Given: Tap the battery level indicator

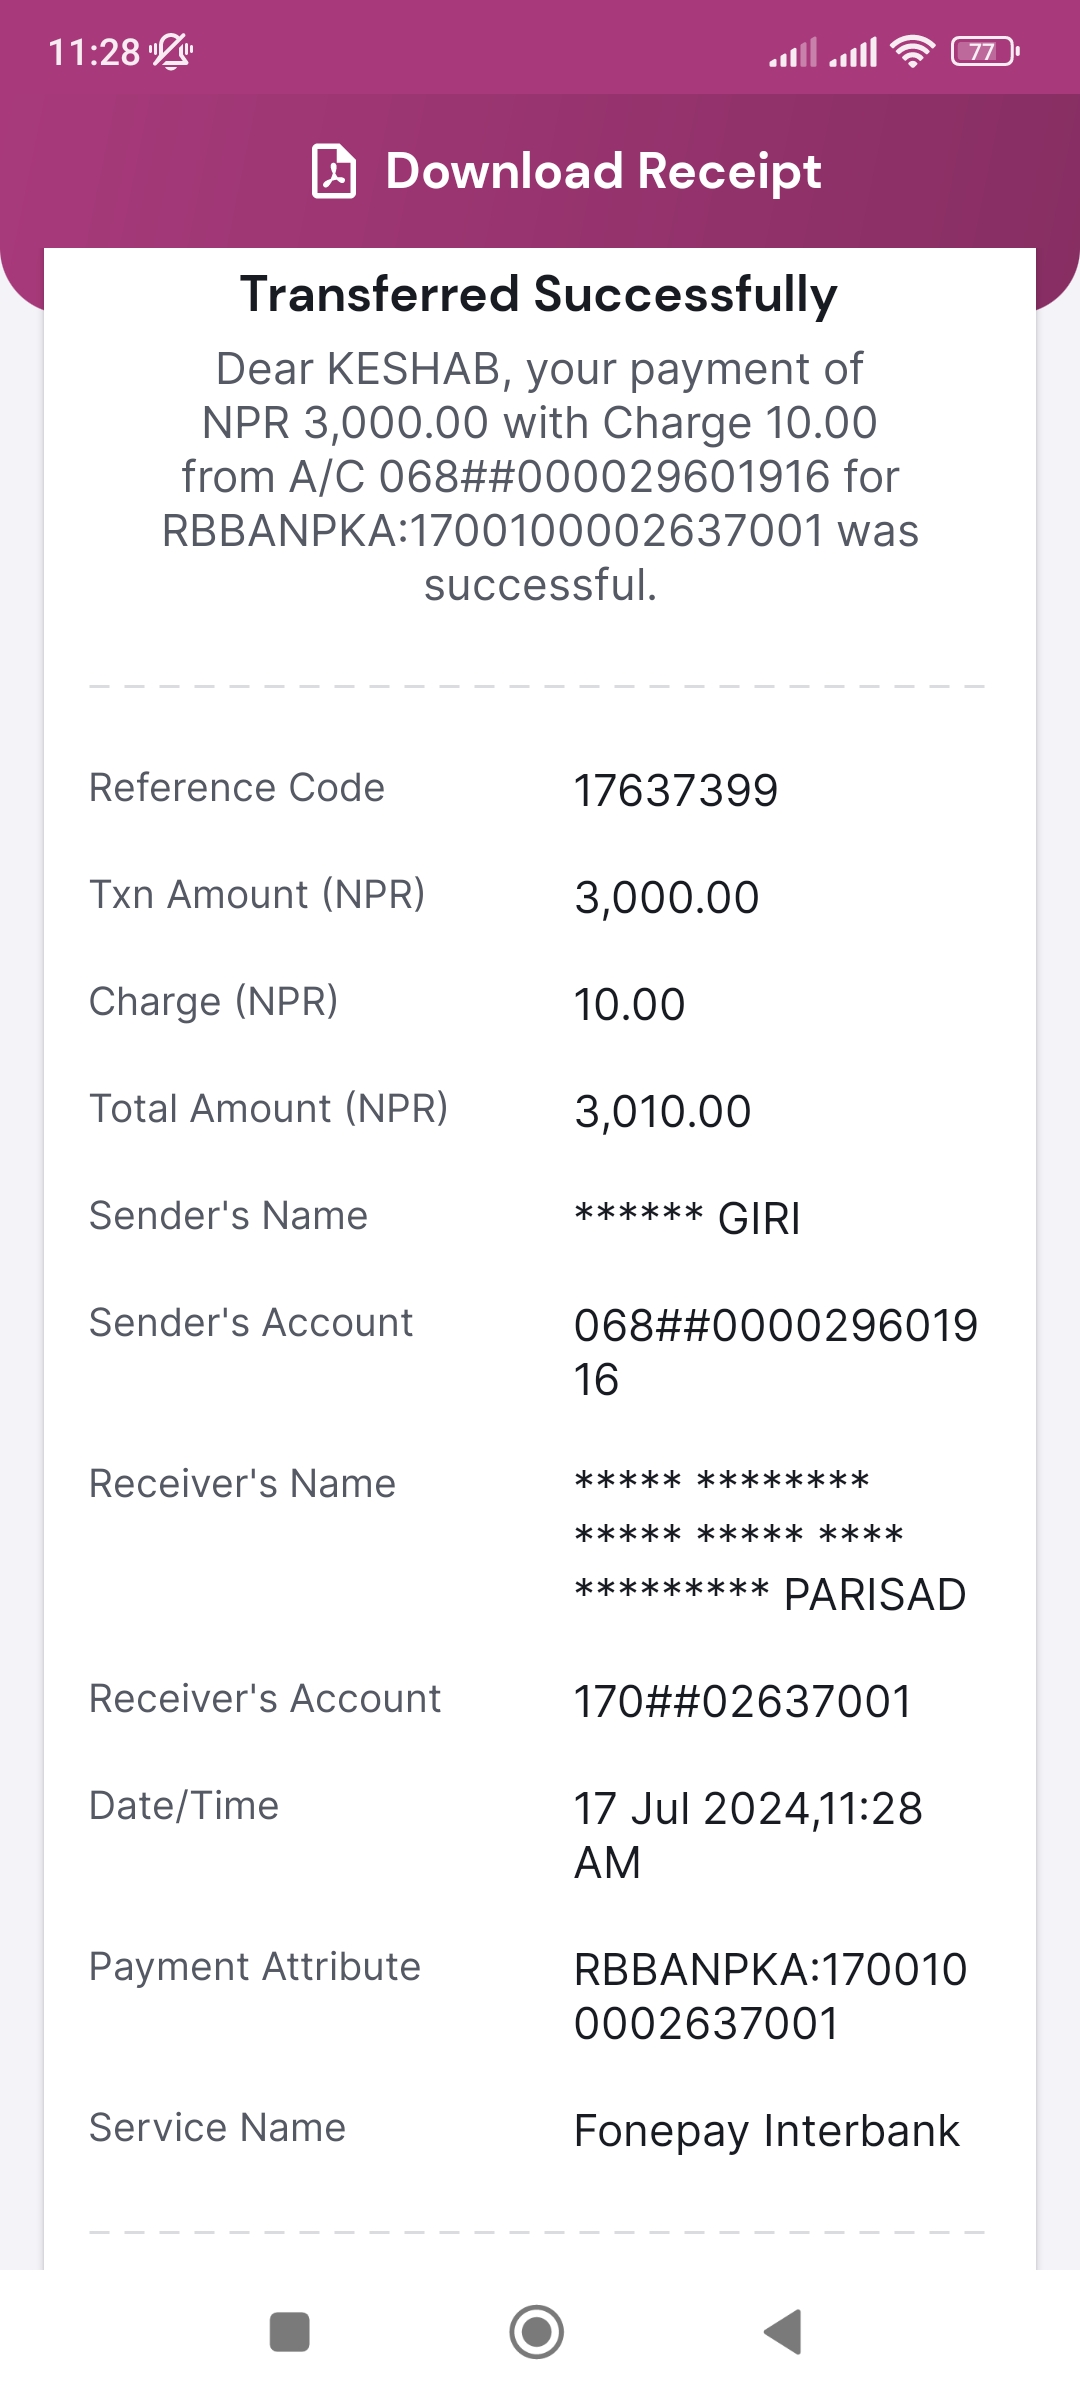Looking at the screenshot, I should pos(985,51).
